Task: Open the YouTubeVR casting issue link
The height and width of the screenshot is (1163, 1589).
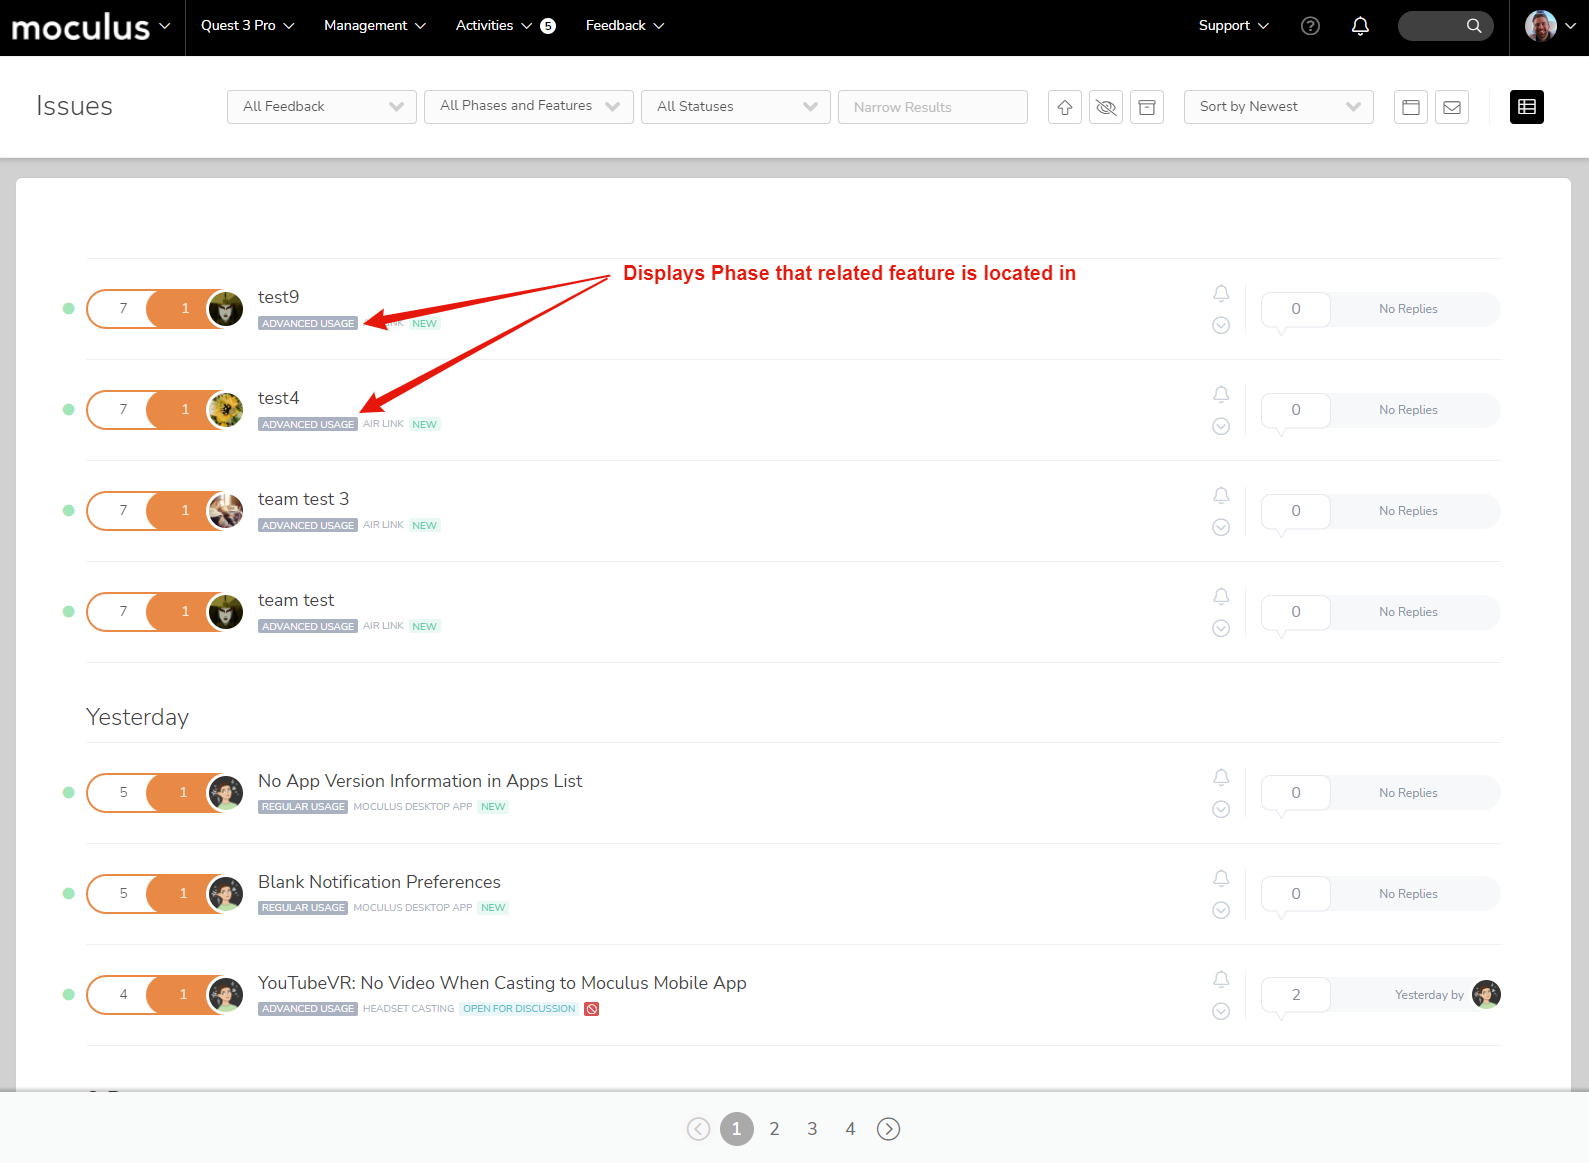Action: pos(502,983)
